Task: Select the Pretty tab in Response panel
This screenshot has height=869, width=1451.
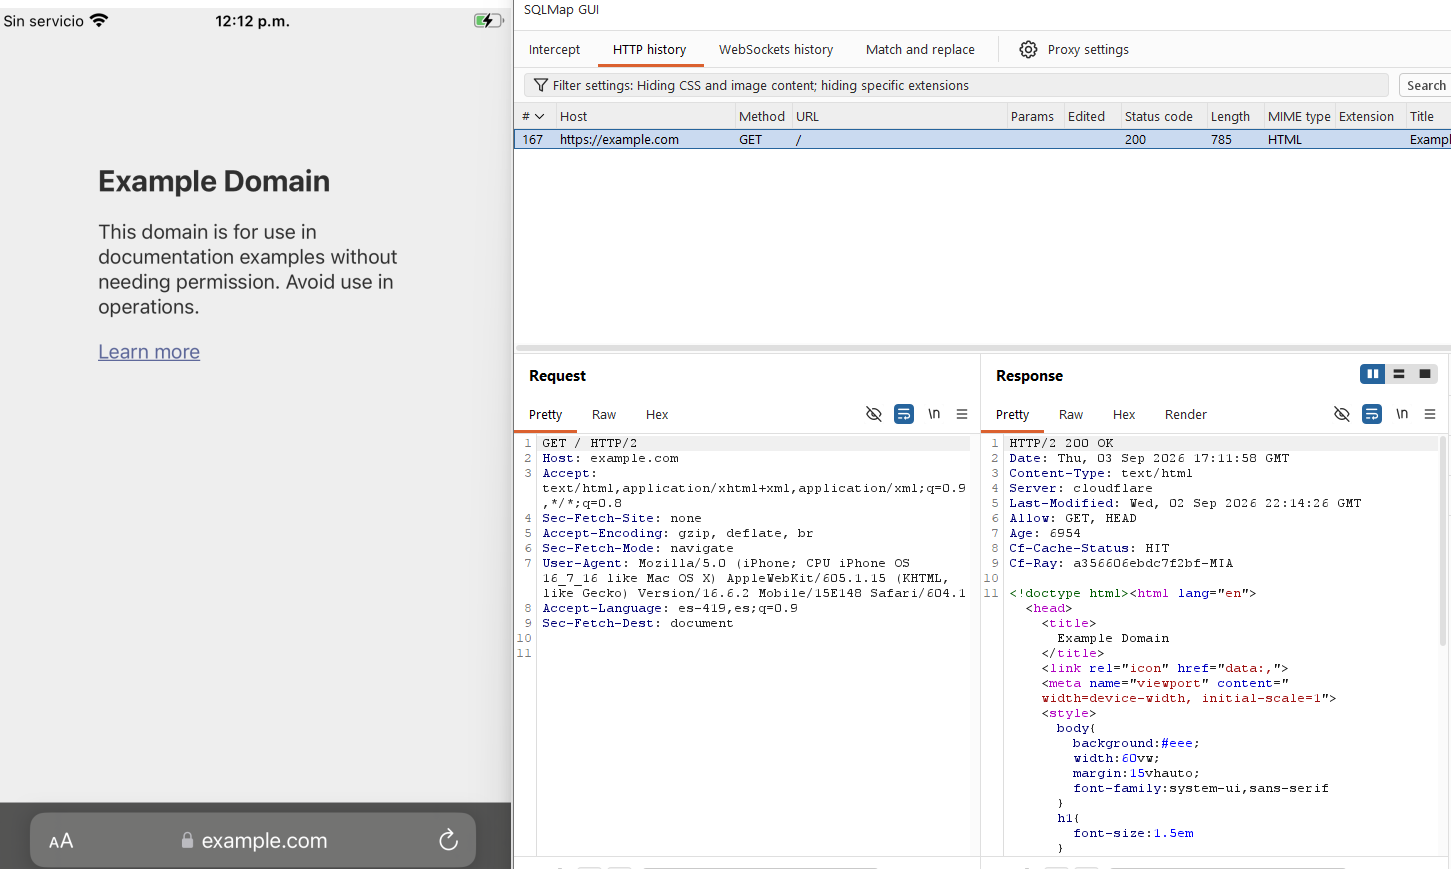Action: (x=1012, y=414)
